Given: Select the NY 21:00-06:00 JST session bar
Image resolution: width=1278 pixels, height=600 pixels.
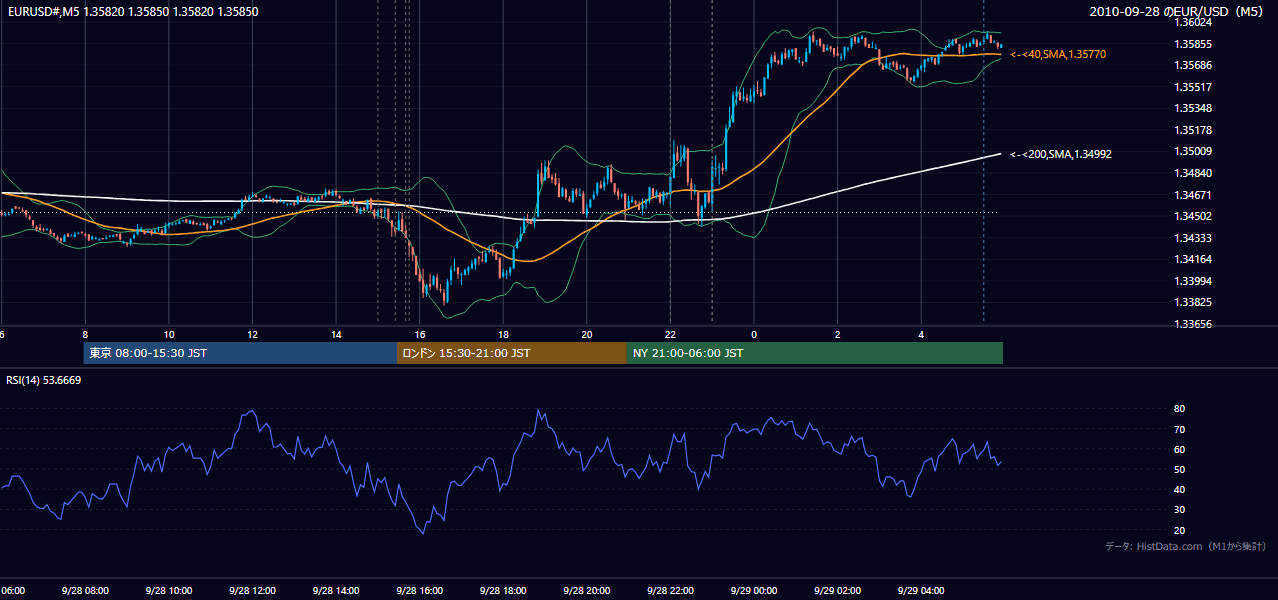Looking at the screenshot, I should point(815,353).
